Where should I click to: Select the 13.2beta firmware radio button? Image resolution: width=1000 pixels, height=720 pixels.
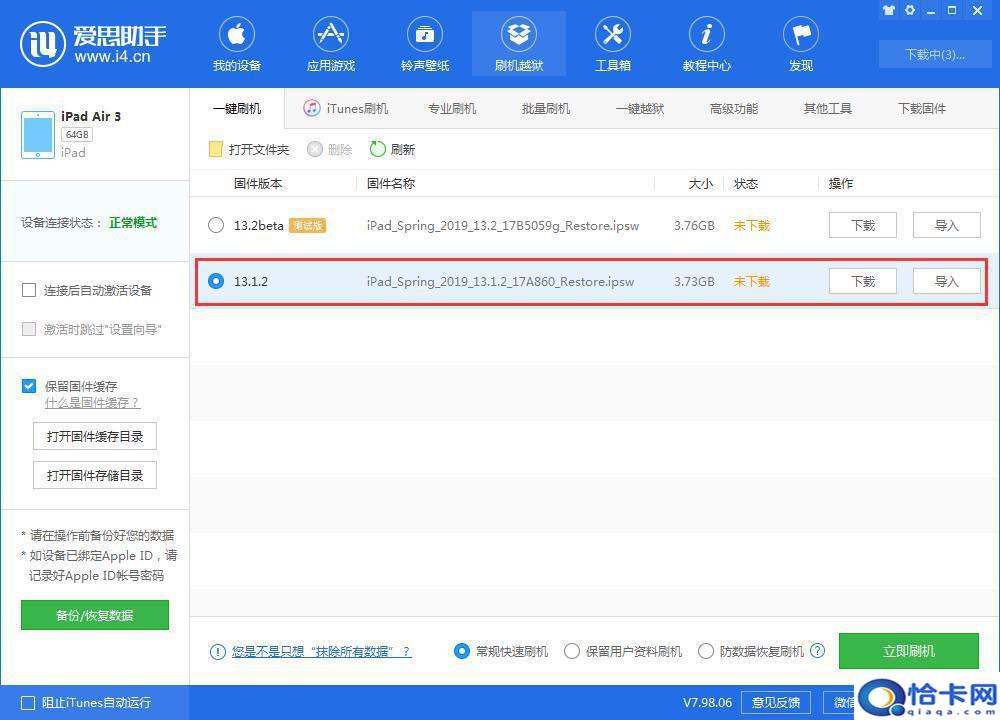point(216,225)
